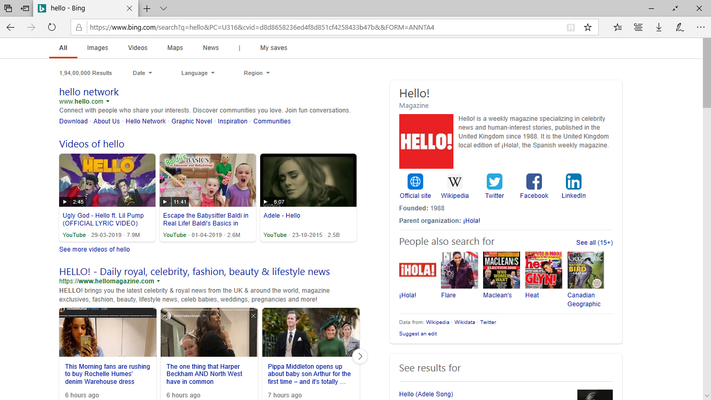Click the Suggest an edit link
The width and height of the screenshot is (711, 400).
pos(418,334)
